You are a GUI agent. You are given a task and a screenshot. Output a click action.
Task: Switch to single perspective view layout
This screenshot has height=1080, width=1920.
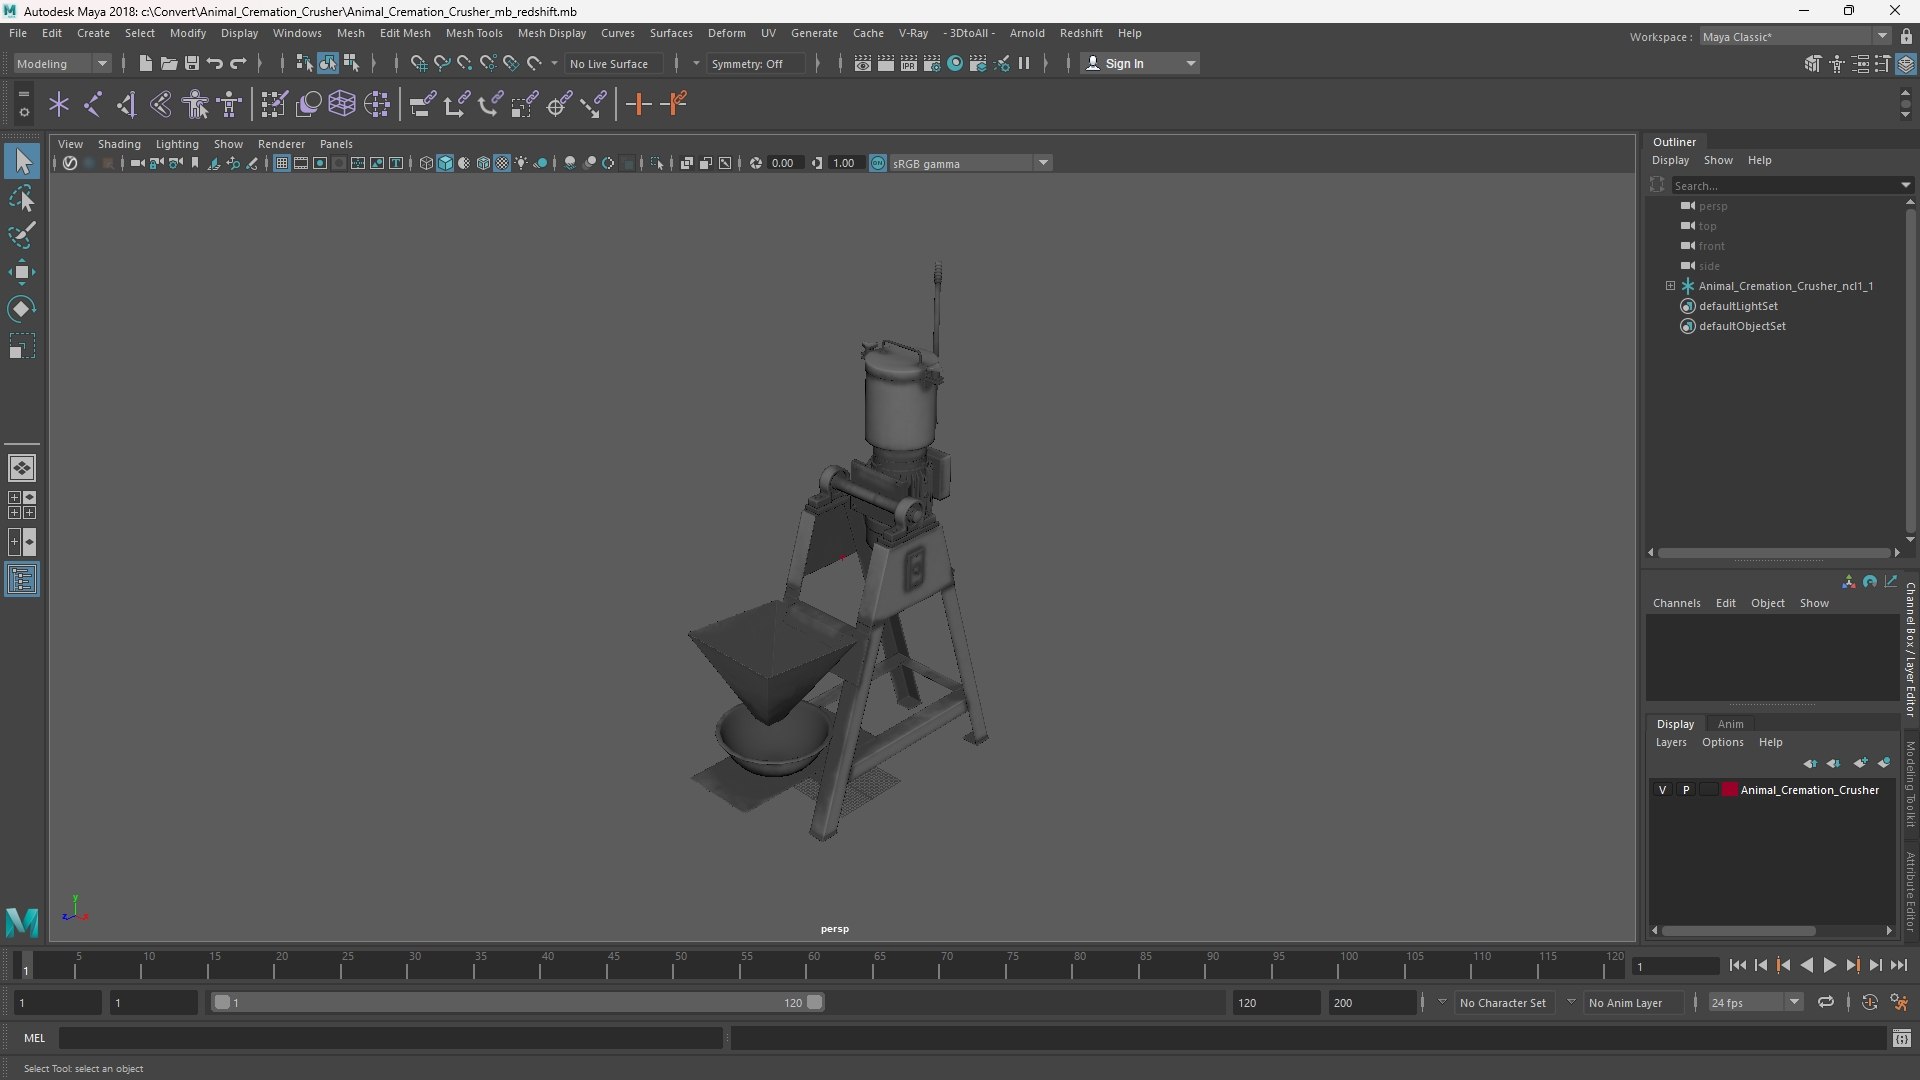22,467
